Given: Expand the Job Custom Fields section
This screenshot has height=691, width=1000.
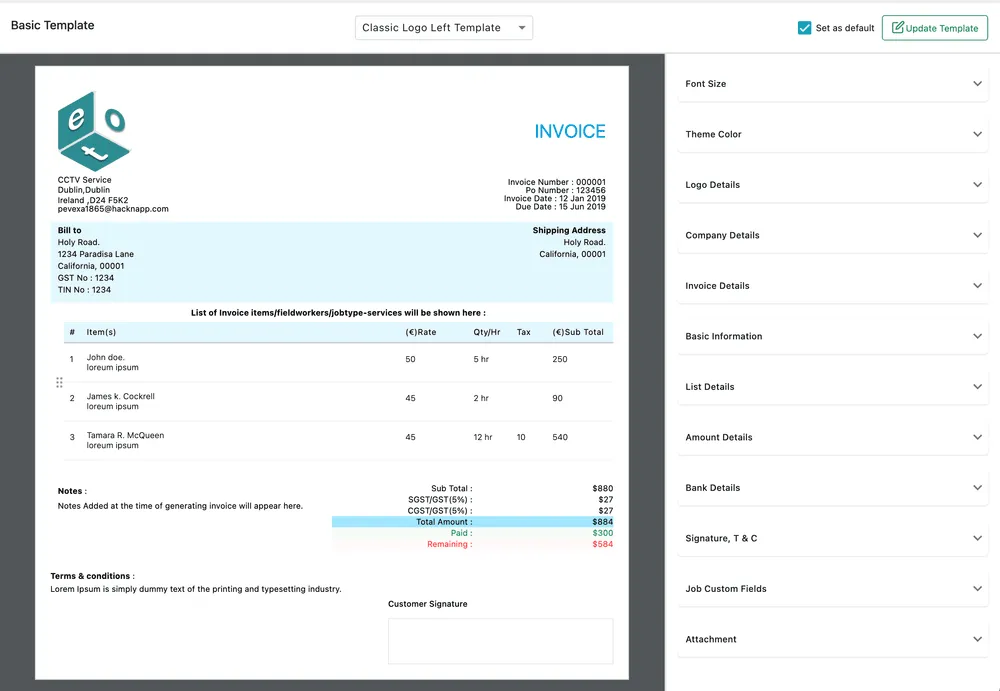Looking at the screenshot, I should pos(833,588).
